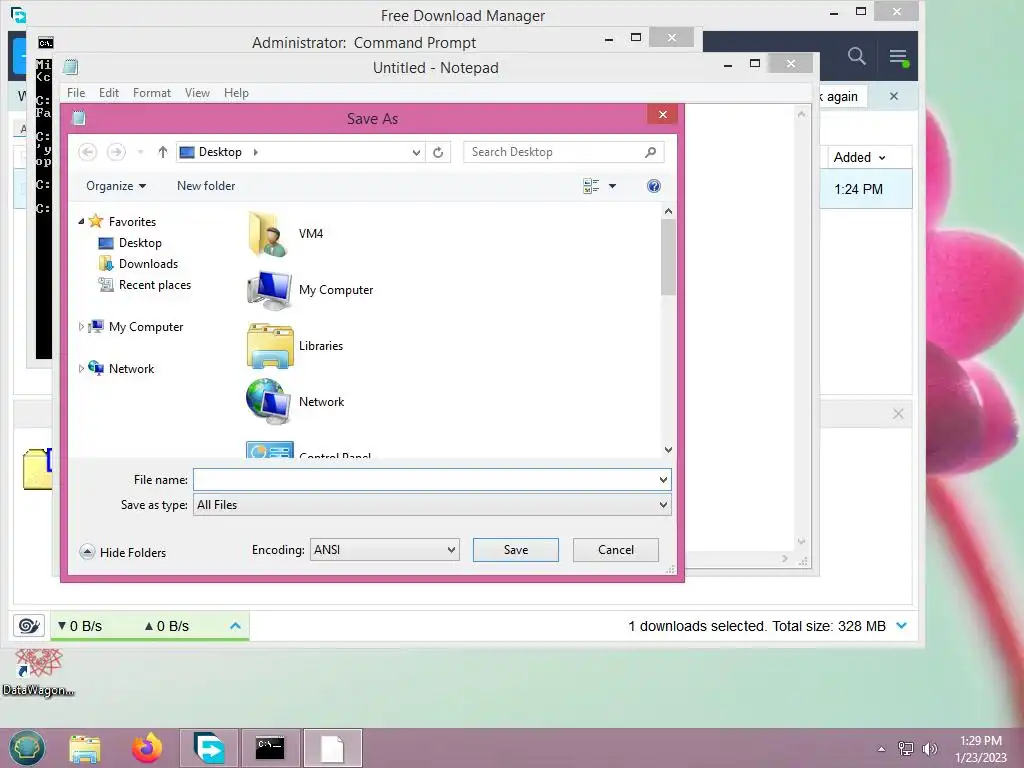Viewport: 1024px width, 768px height.
Task: Click the file list scrollbar up arrow
Action: (668, 212)
